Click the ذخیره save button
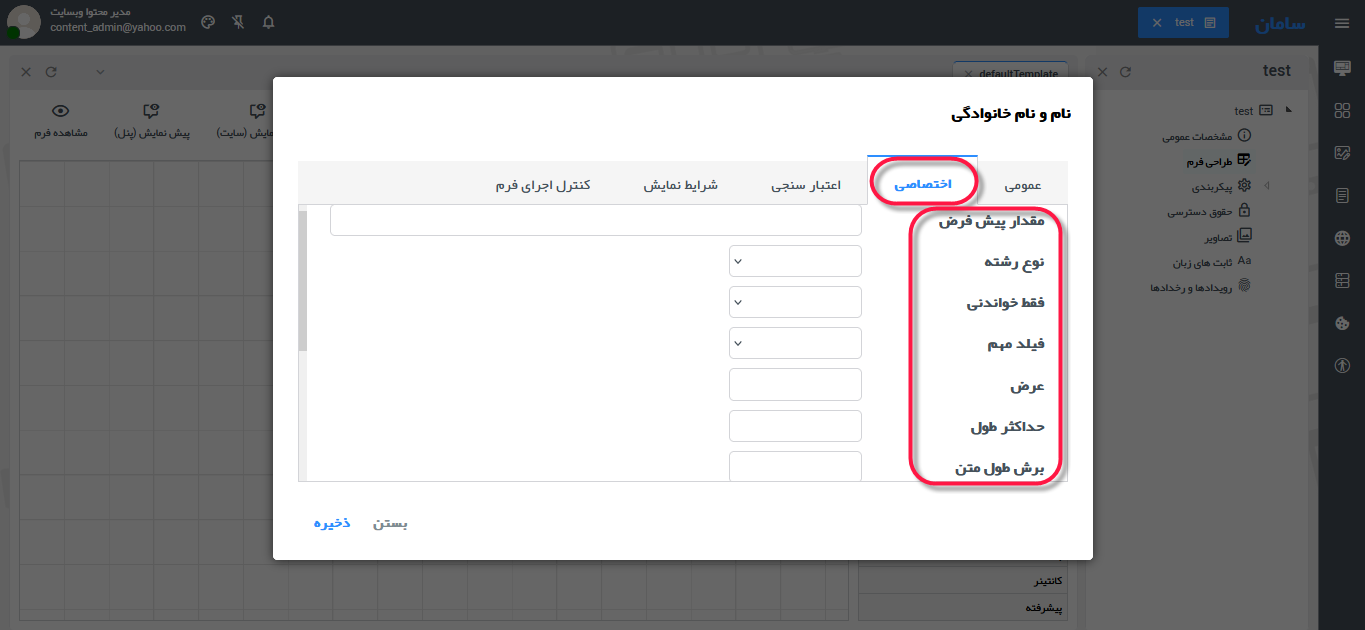The image size is (1365, 630). point(332,523)
